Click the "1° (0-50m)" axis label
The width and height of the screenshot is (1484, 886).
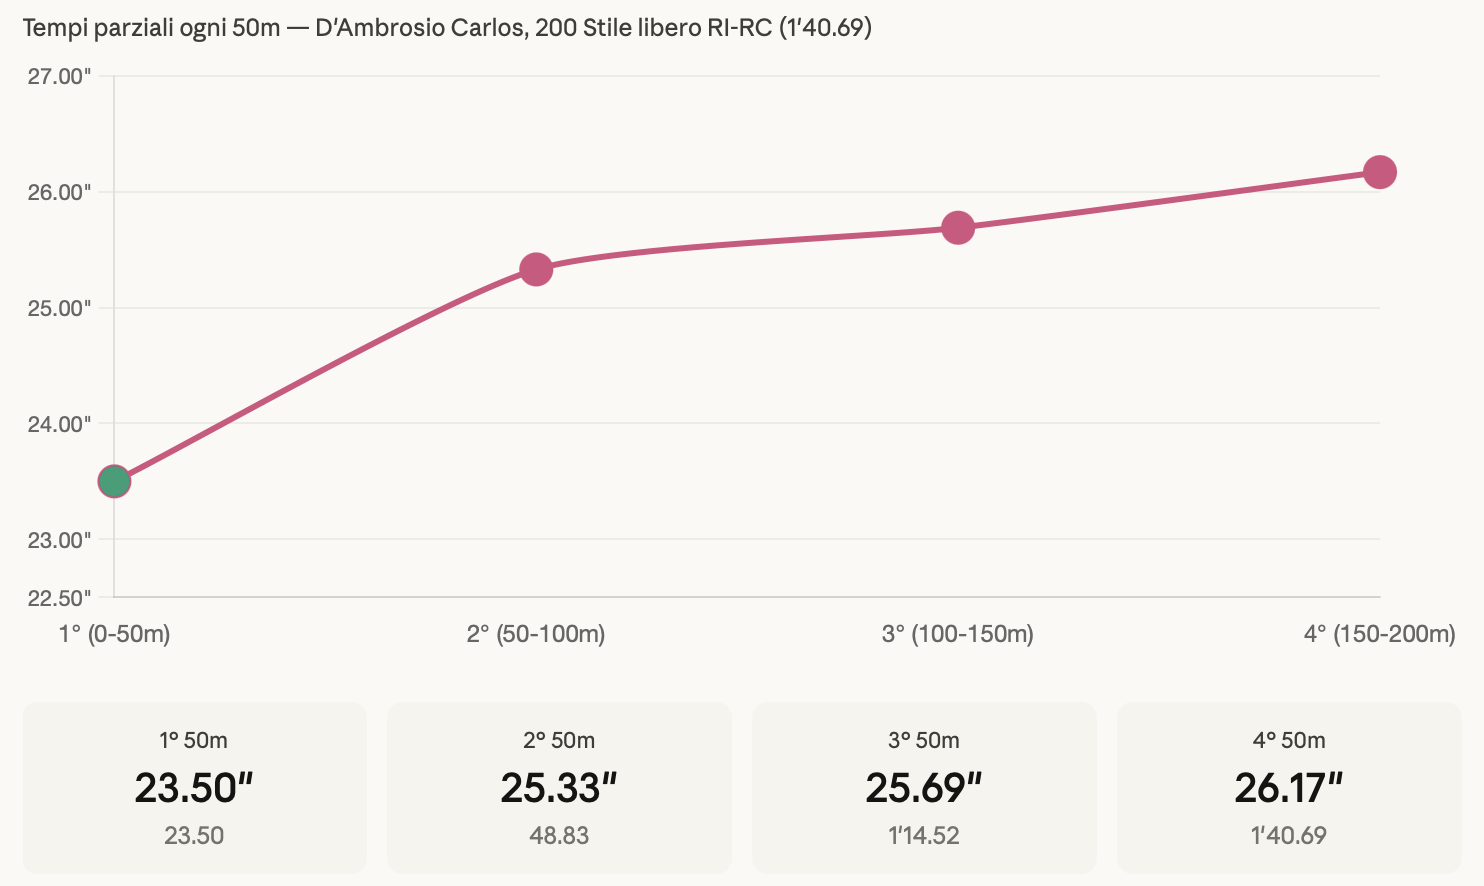(x=114, y=634)
